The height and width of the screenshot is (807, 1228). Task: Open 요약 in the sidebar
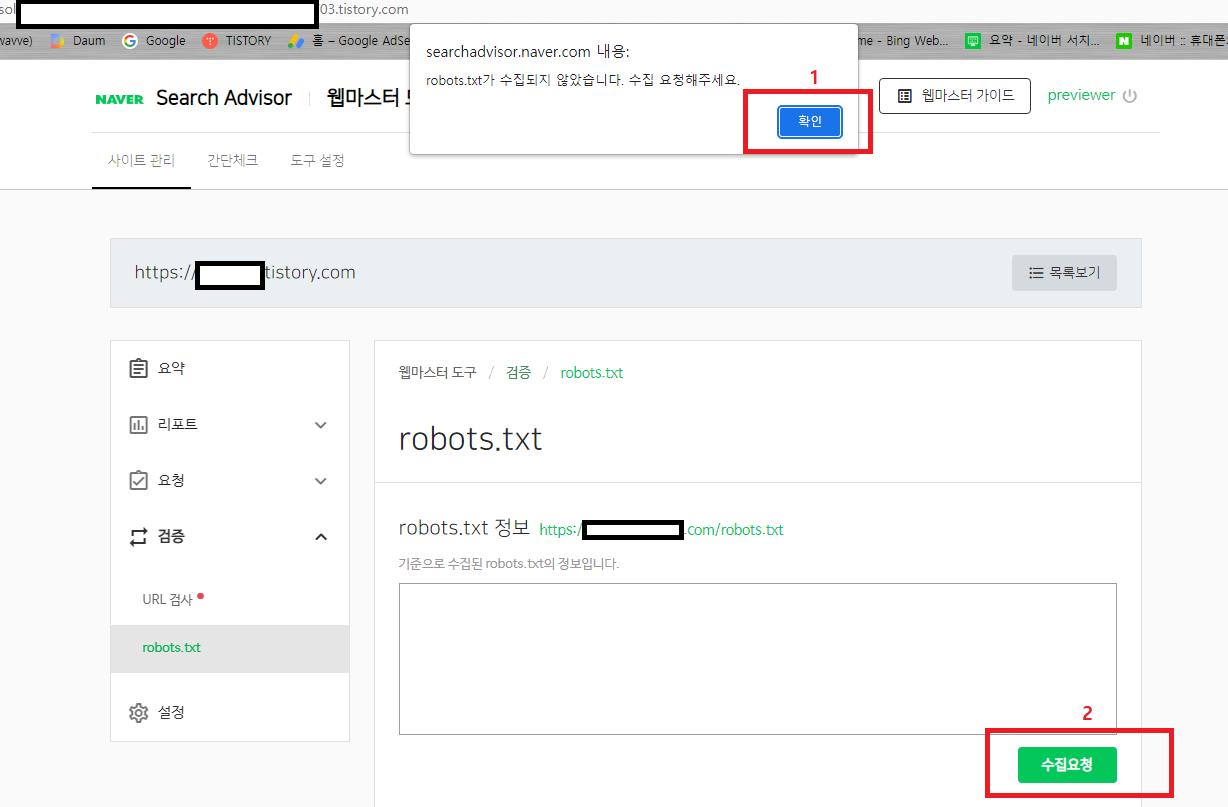[230, 368]
